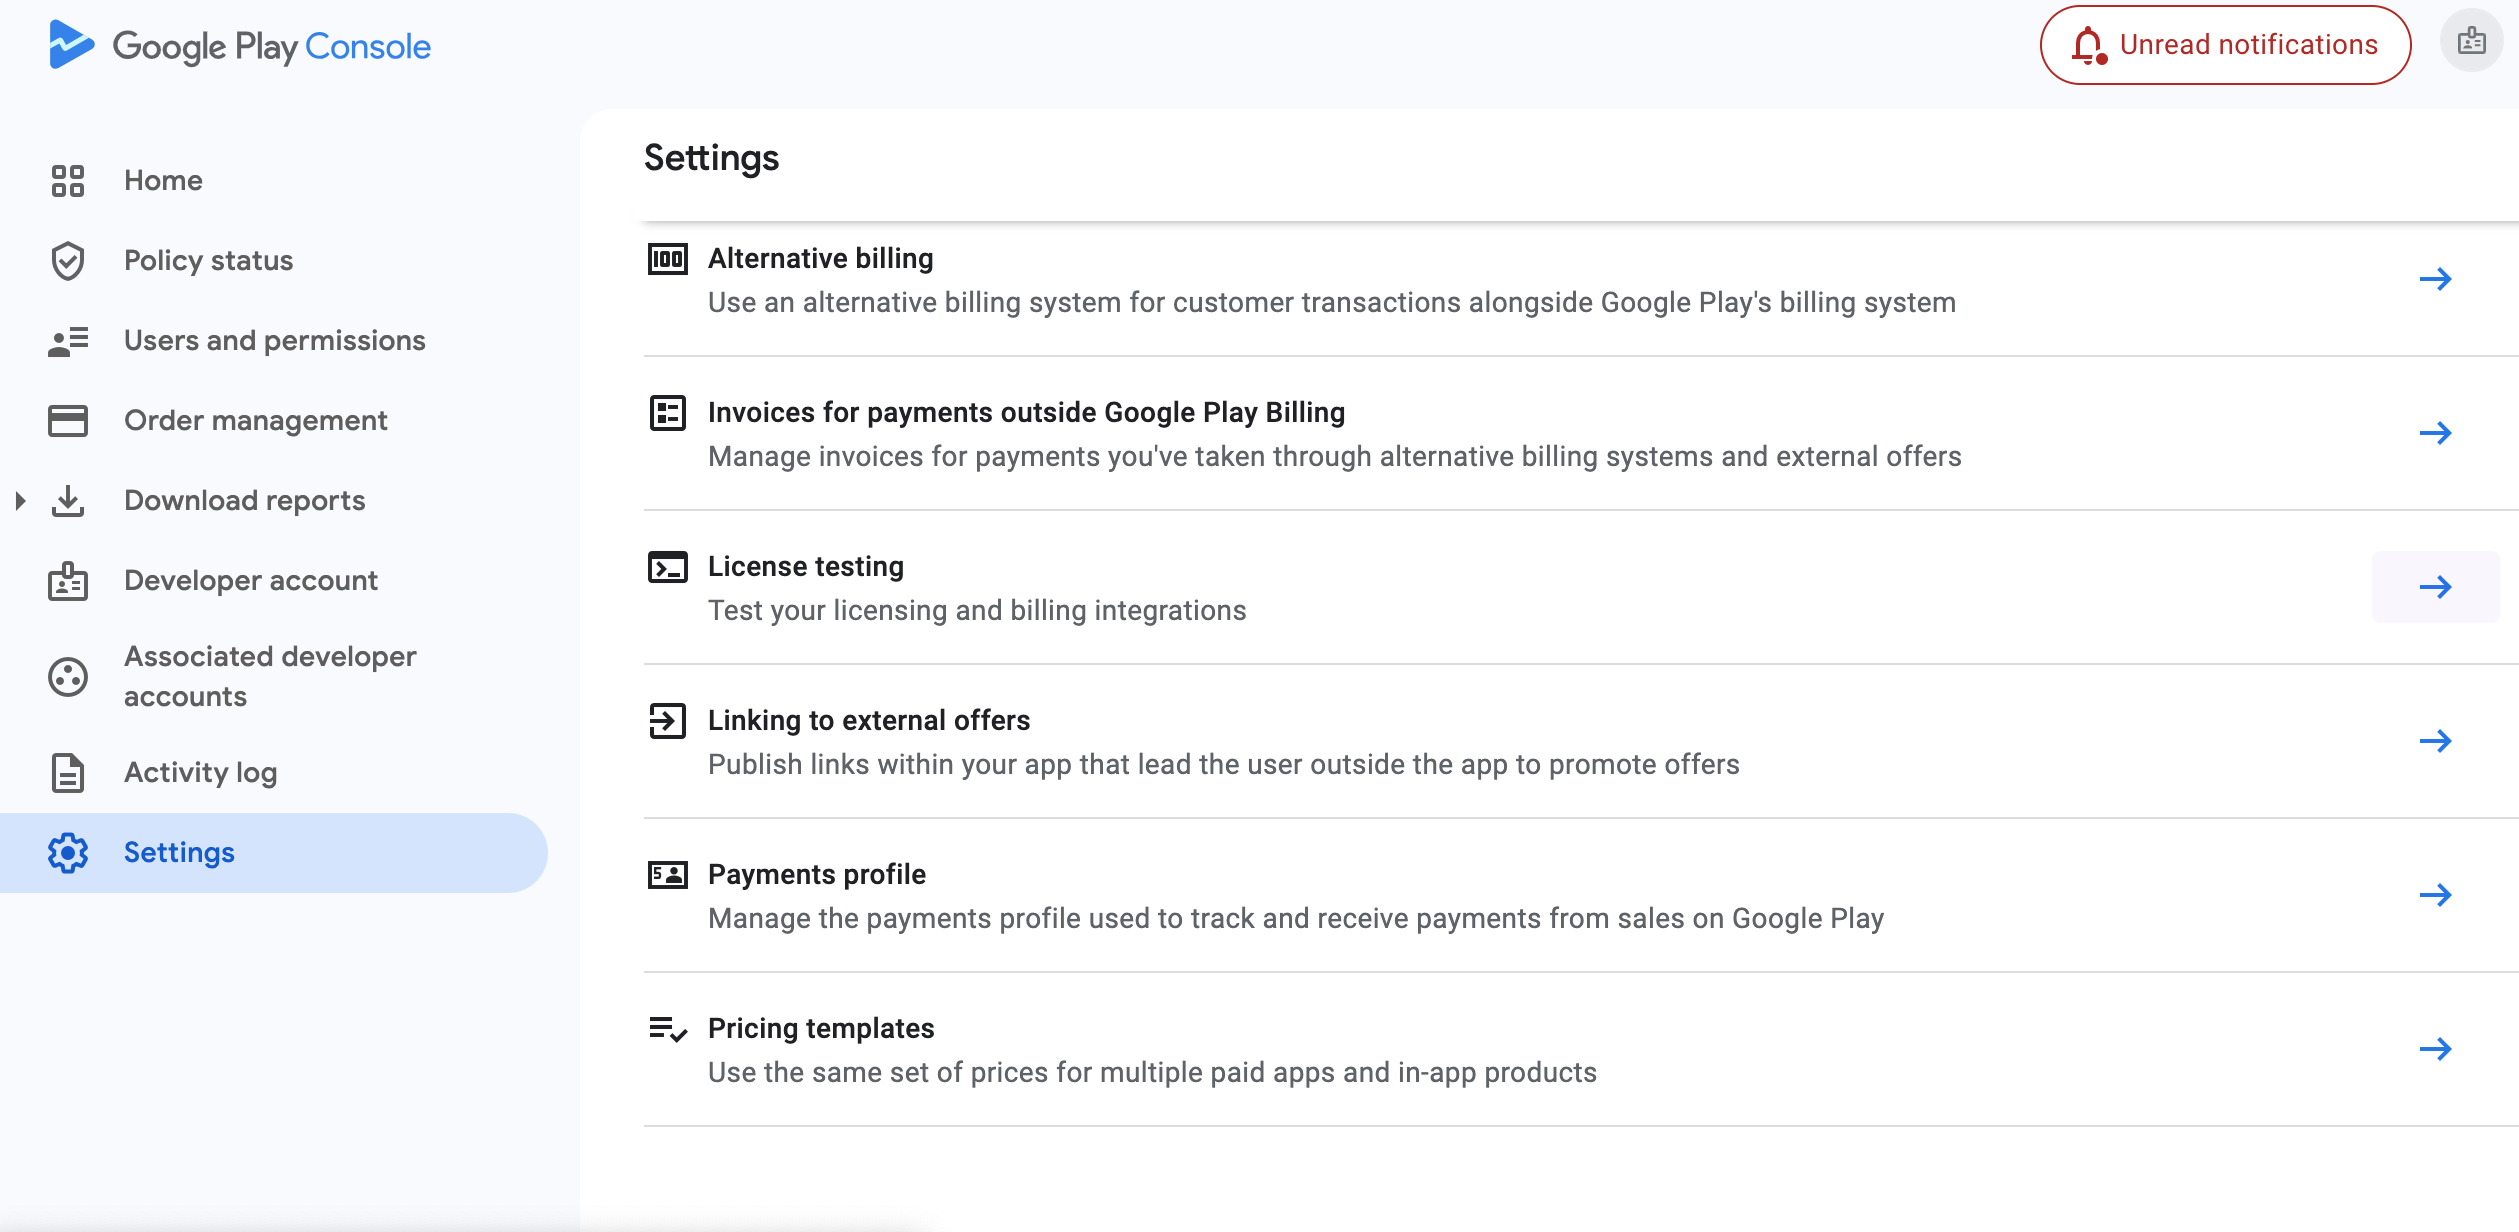Click the Associated developer accounts icon

[68, 677]
